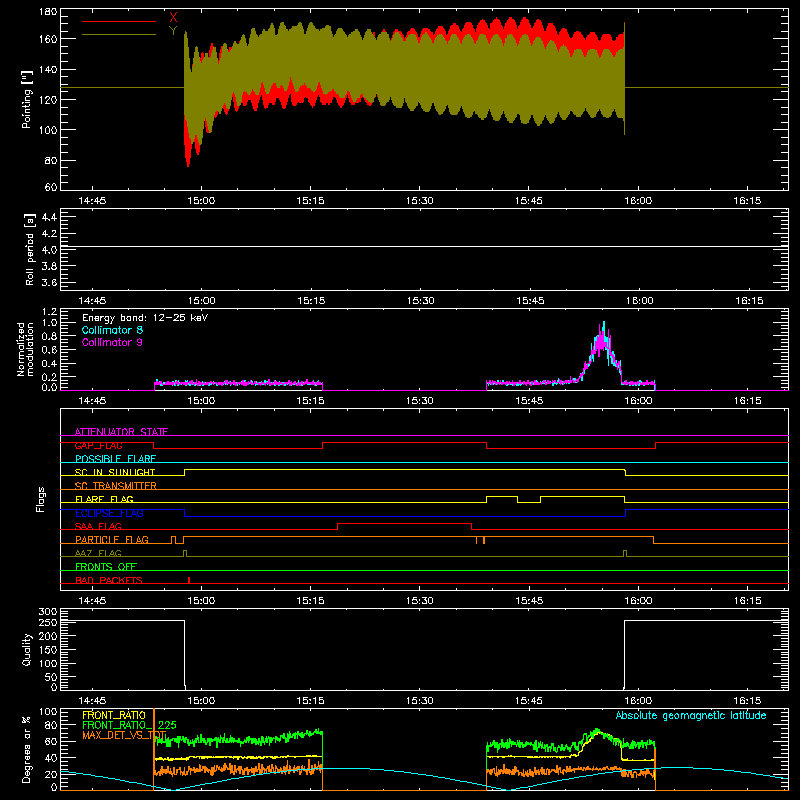Click the yellow FRONT_RATIO legend label

click(x=114, y=715)
